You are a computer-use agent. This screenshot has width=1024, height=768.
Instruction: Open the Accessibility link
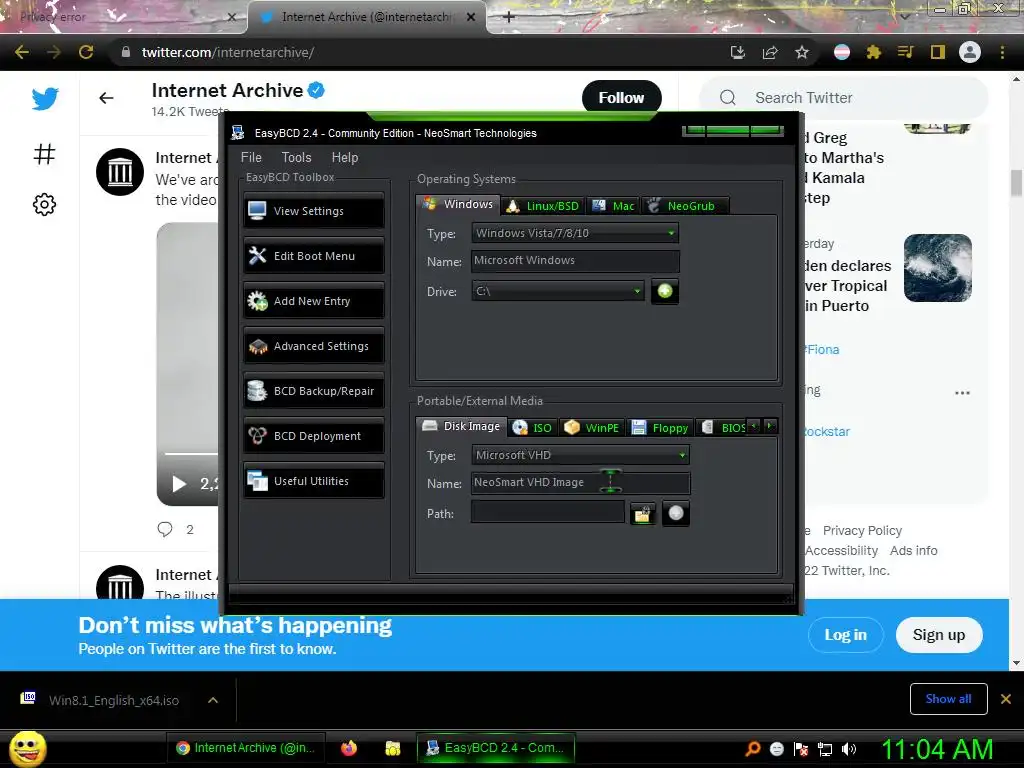coord(841,551)
